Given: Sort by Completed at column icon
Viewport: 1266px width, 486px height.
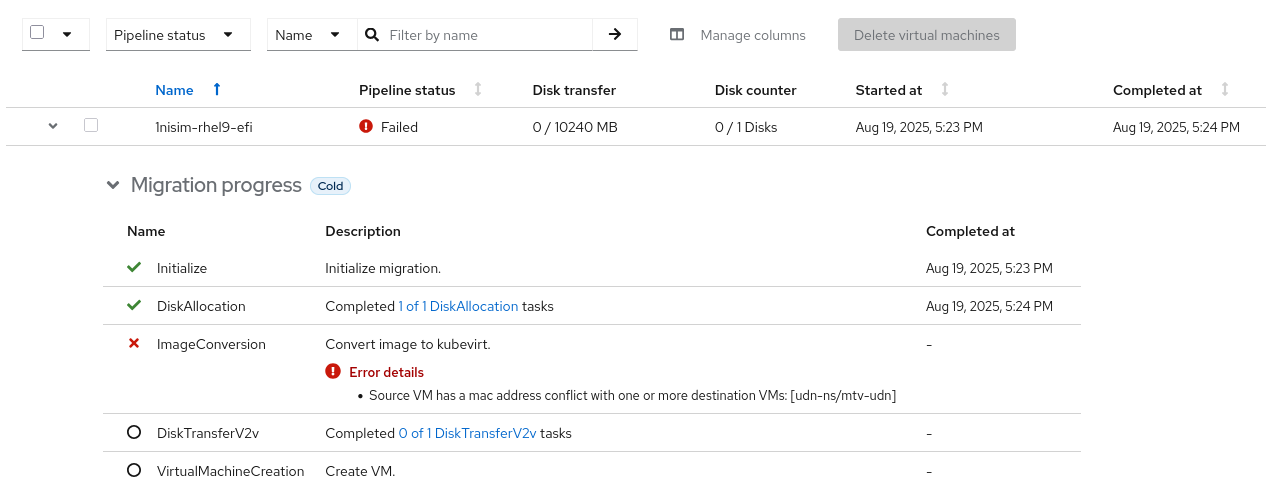Looking at the screenshot, I should point(1225,90).
